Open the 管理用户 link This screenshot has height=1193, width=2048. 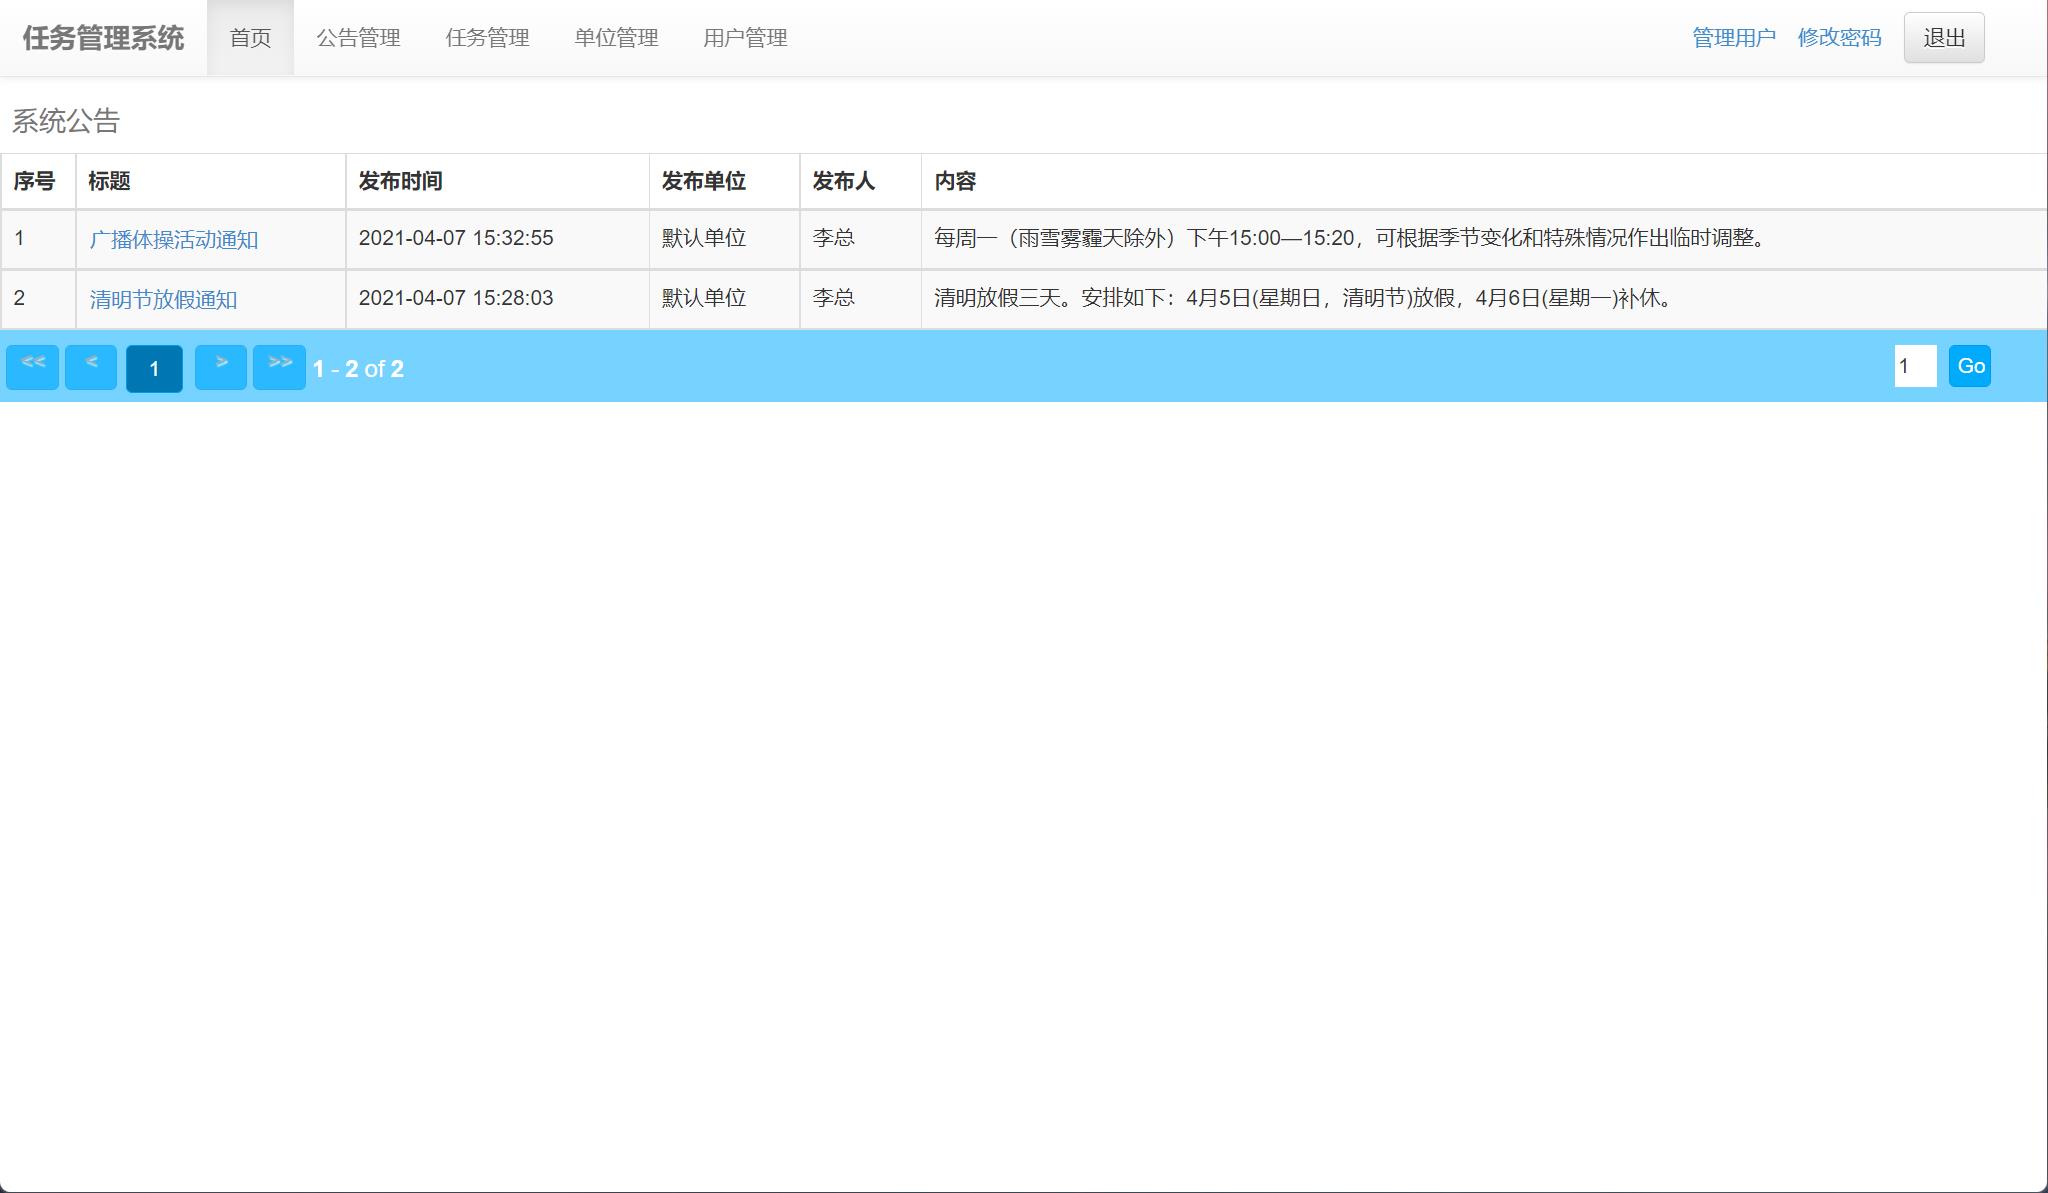[x=1734, y=38]
